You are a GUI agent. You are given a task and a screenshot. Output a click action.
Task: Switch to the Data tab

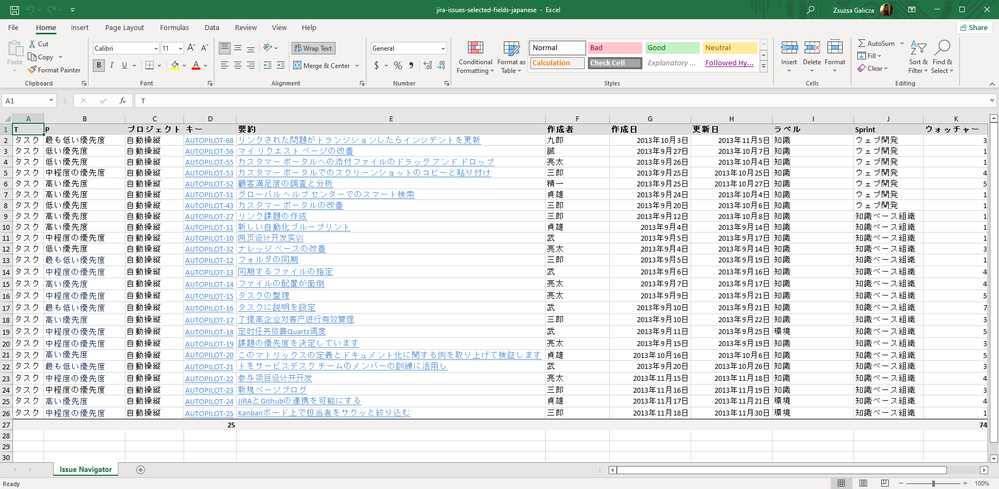212,27
